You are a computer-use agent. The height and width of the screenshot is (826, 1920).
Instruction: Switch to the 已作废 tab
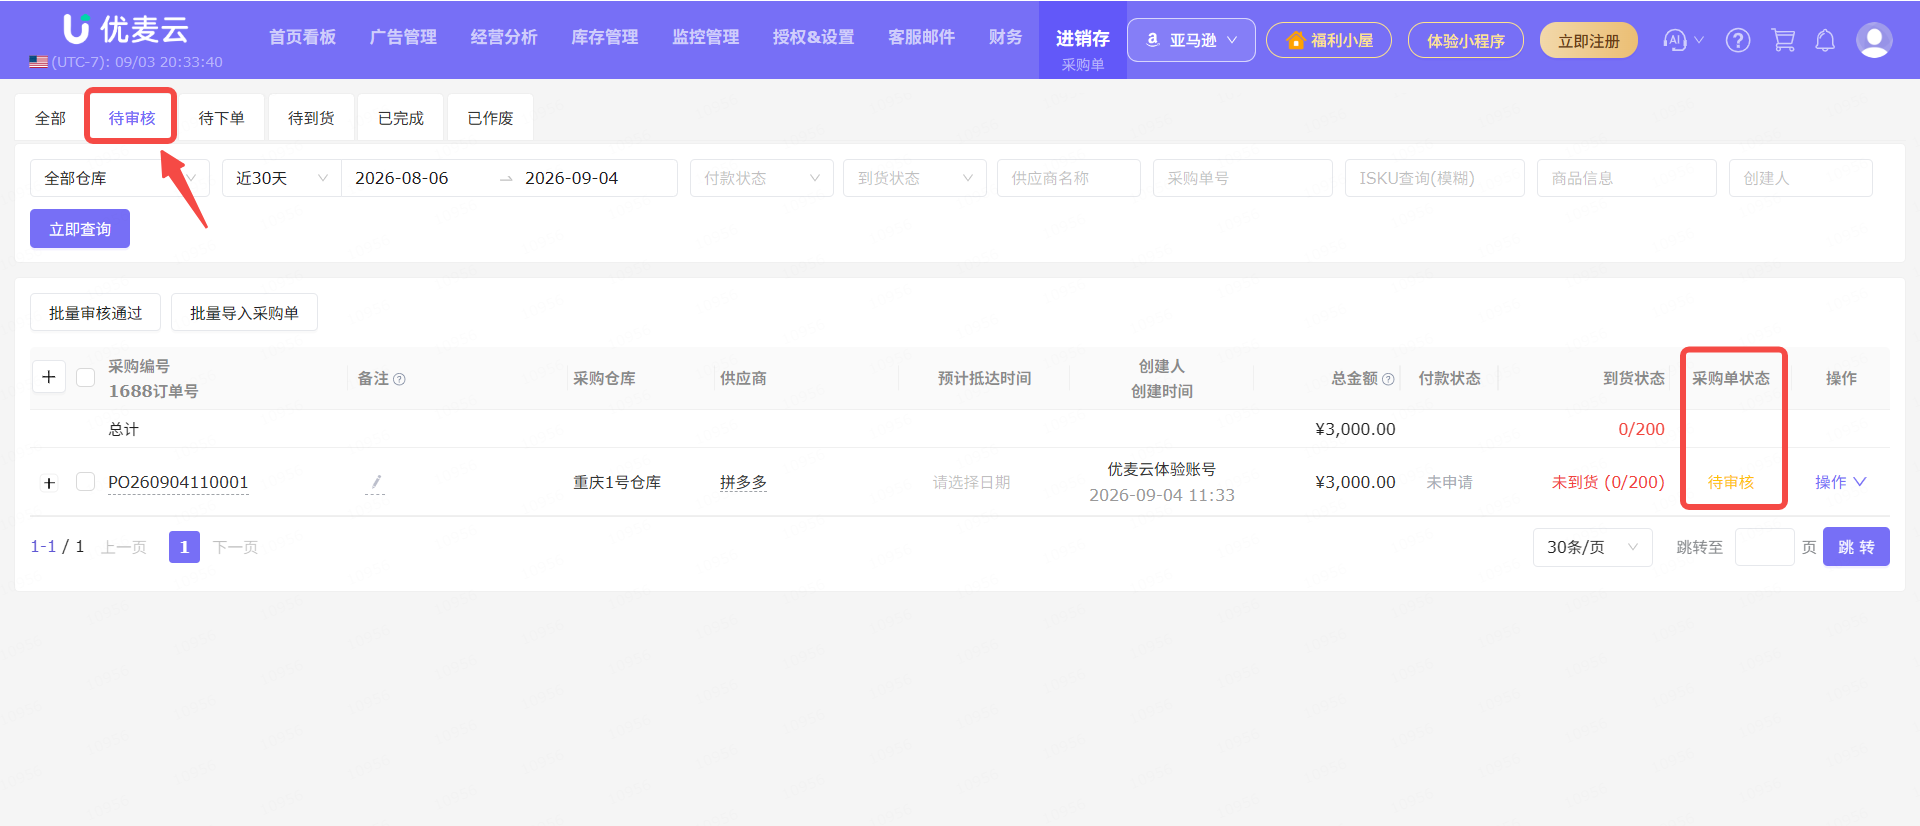pos(490,118)
